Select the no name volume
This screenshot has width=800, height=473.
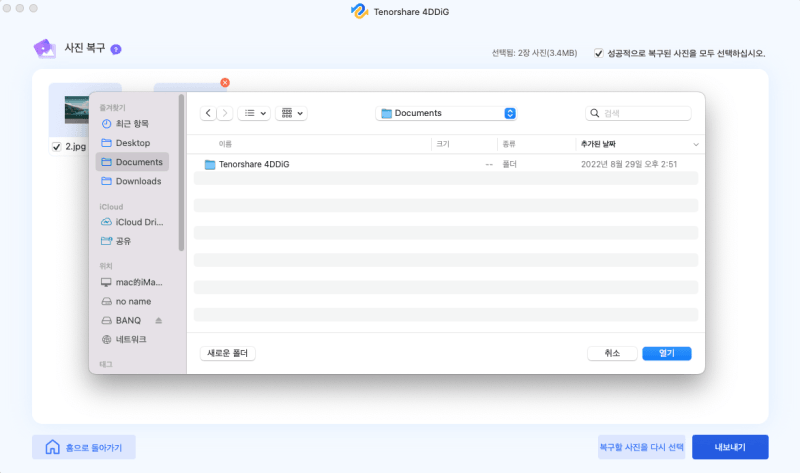pyautogui.click(x=132, y=302)
